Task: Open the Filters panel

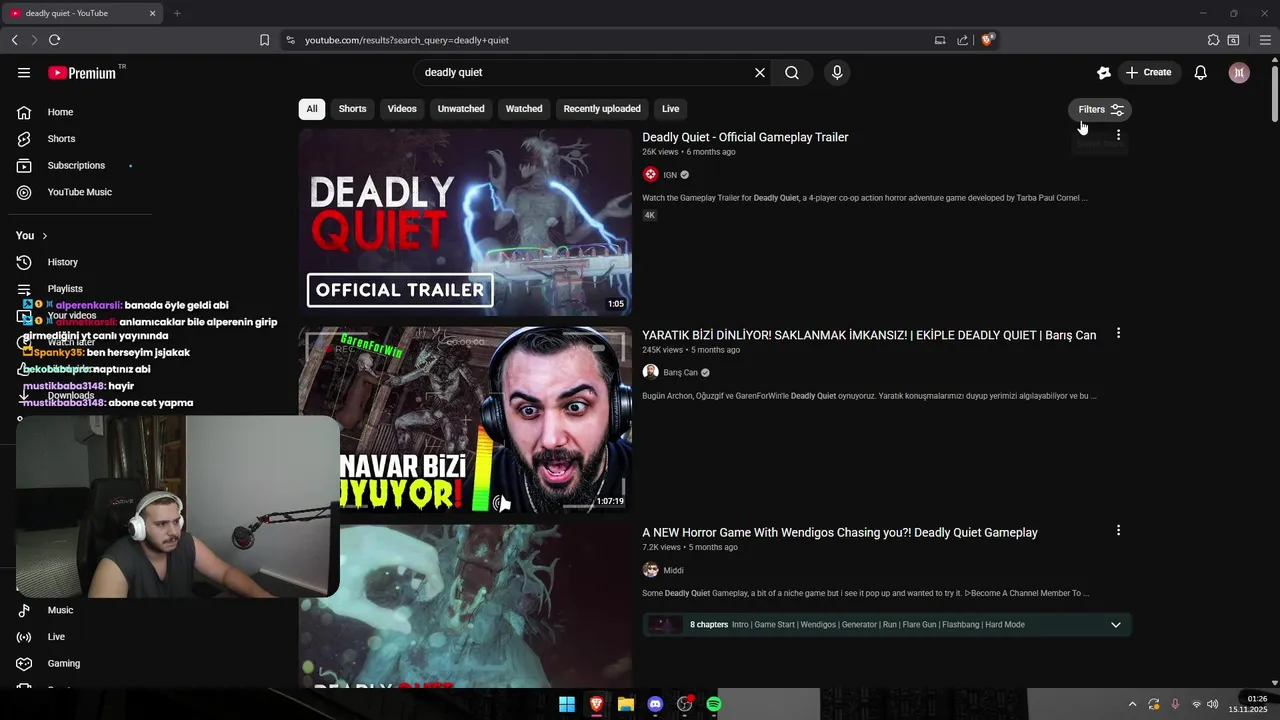Action: (x=1100, y=110)
